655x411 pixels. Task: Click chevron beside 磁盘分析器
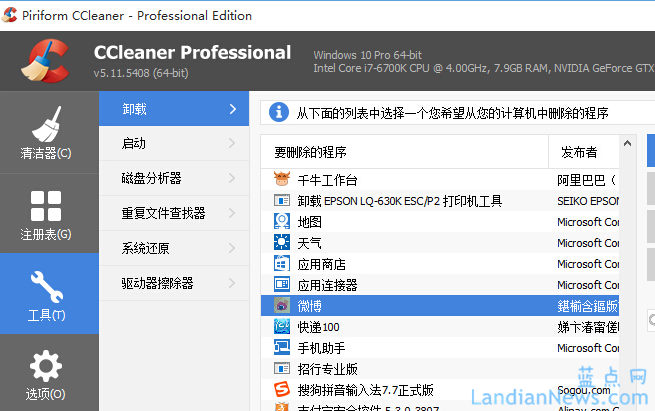pos(233,178)
